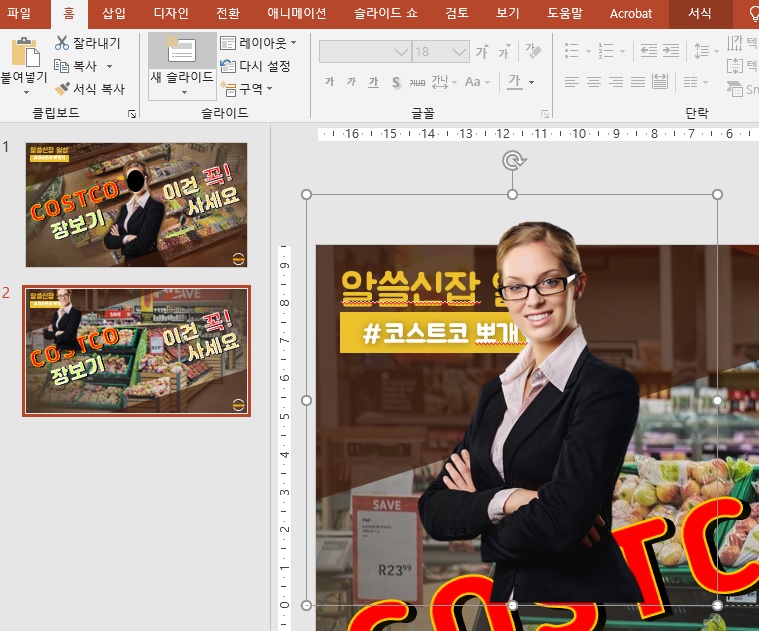Click the 알쓸신잡 title text
Image resolution: width=759 pixels, height=631 pixels.
(x=410, y=287)
